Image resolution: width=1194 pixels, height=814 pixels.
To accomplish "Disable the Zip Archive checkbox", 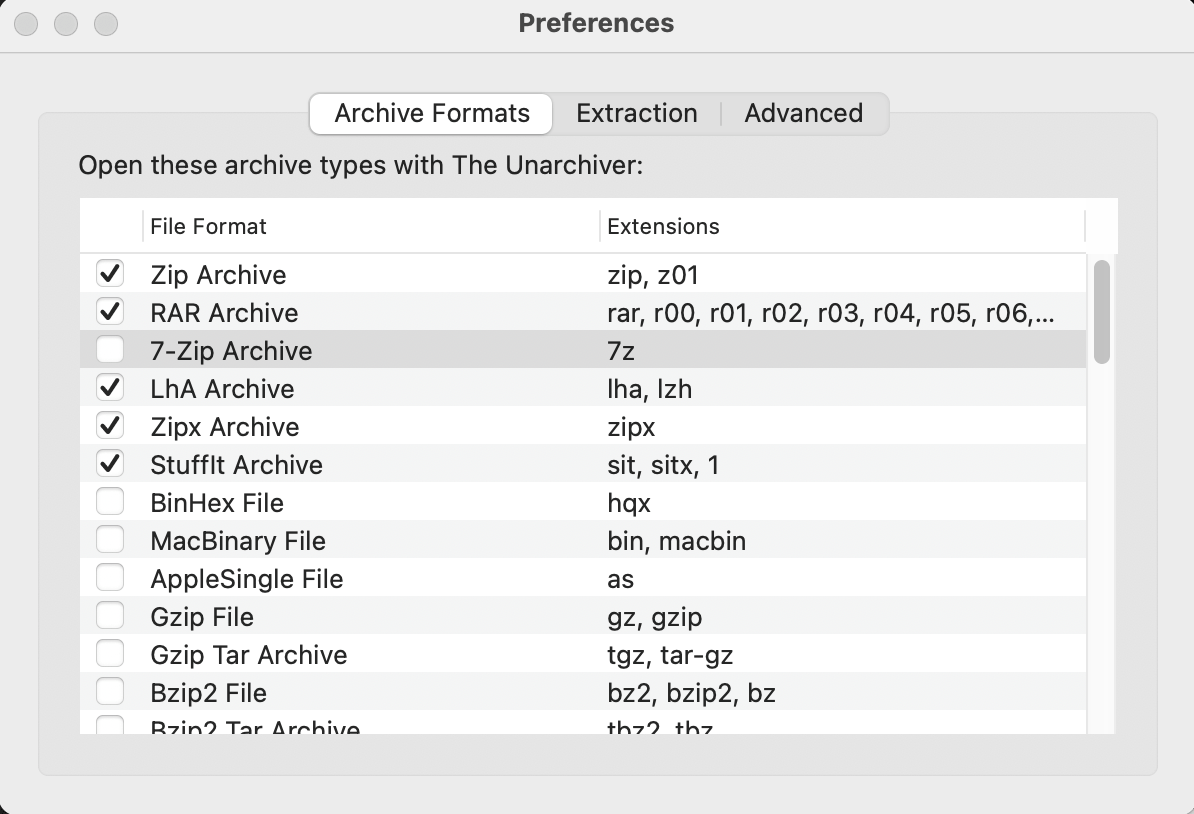I will 110,273.
